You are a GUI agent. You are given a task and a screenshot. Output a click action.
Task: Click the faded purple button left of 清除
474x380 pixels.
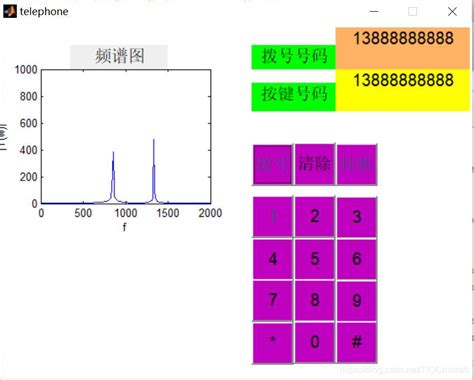point(273,164)
